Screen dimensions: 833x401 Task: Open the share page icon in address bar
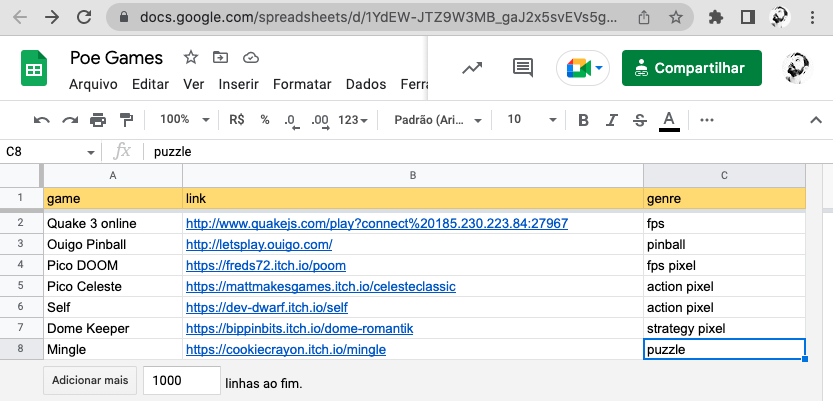tap(644, 18)
